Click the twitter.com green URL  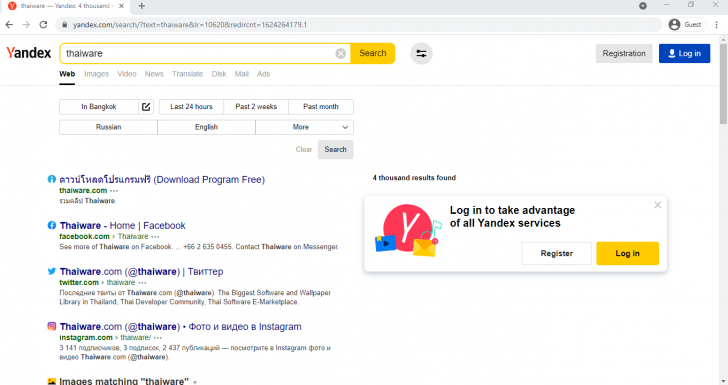(79, 282)
